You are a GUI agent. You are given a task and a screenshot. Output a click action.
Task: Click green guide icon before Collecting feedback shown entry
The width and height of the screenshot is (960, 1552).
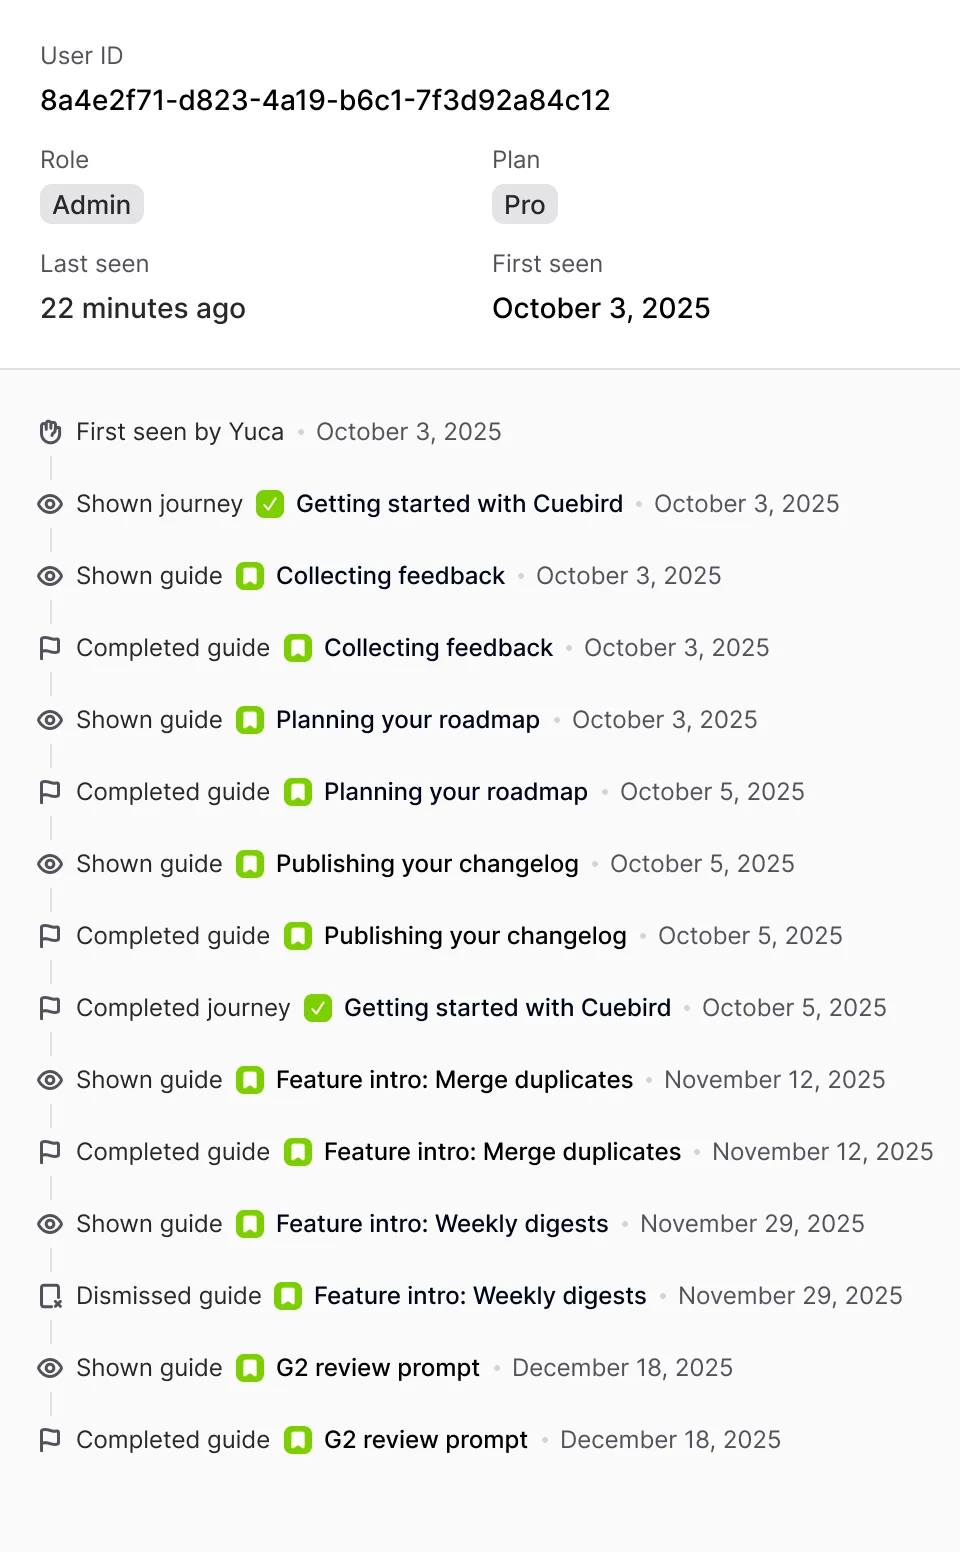(x=250, y=576)
